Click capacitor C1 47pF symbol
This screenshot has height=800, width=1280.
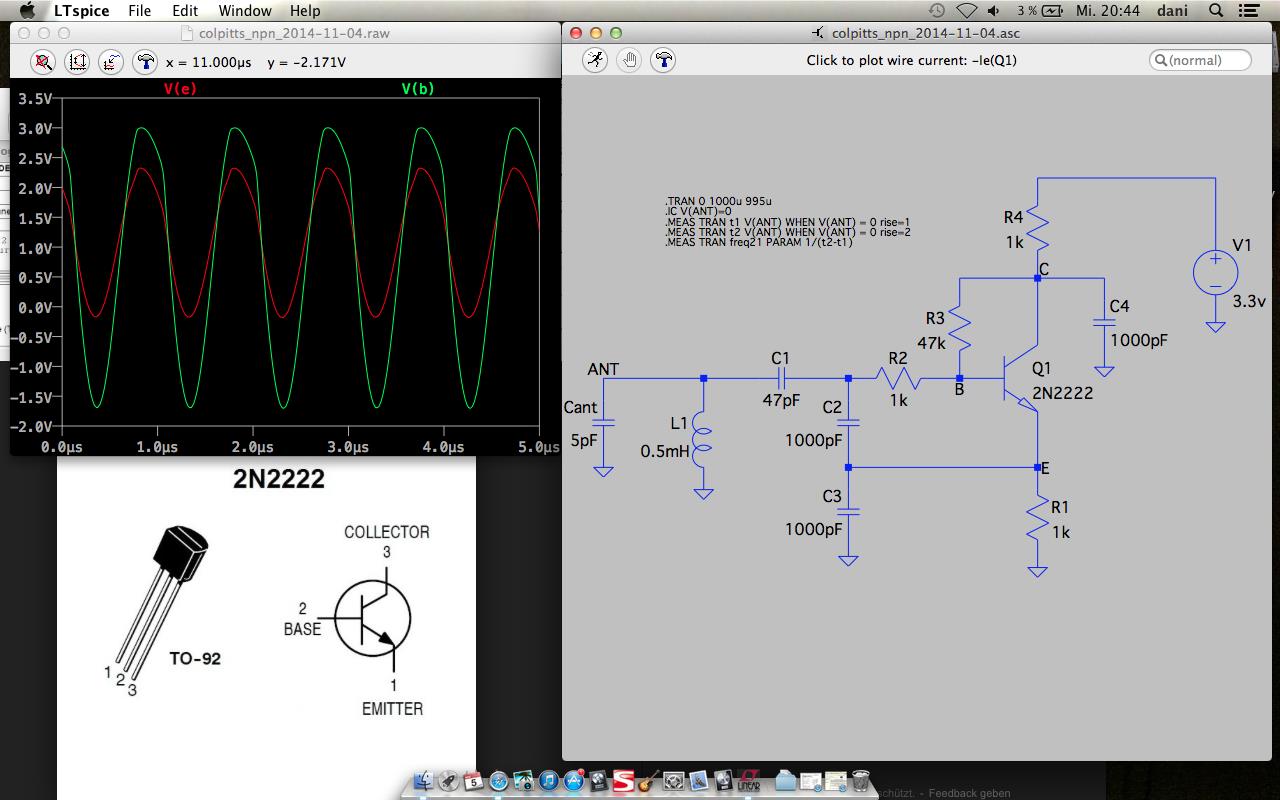coord(781,379)
